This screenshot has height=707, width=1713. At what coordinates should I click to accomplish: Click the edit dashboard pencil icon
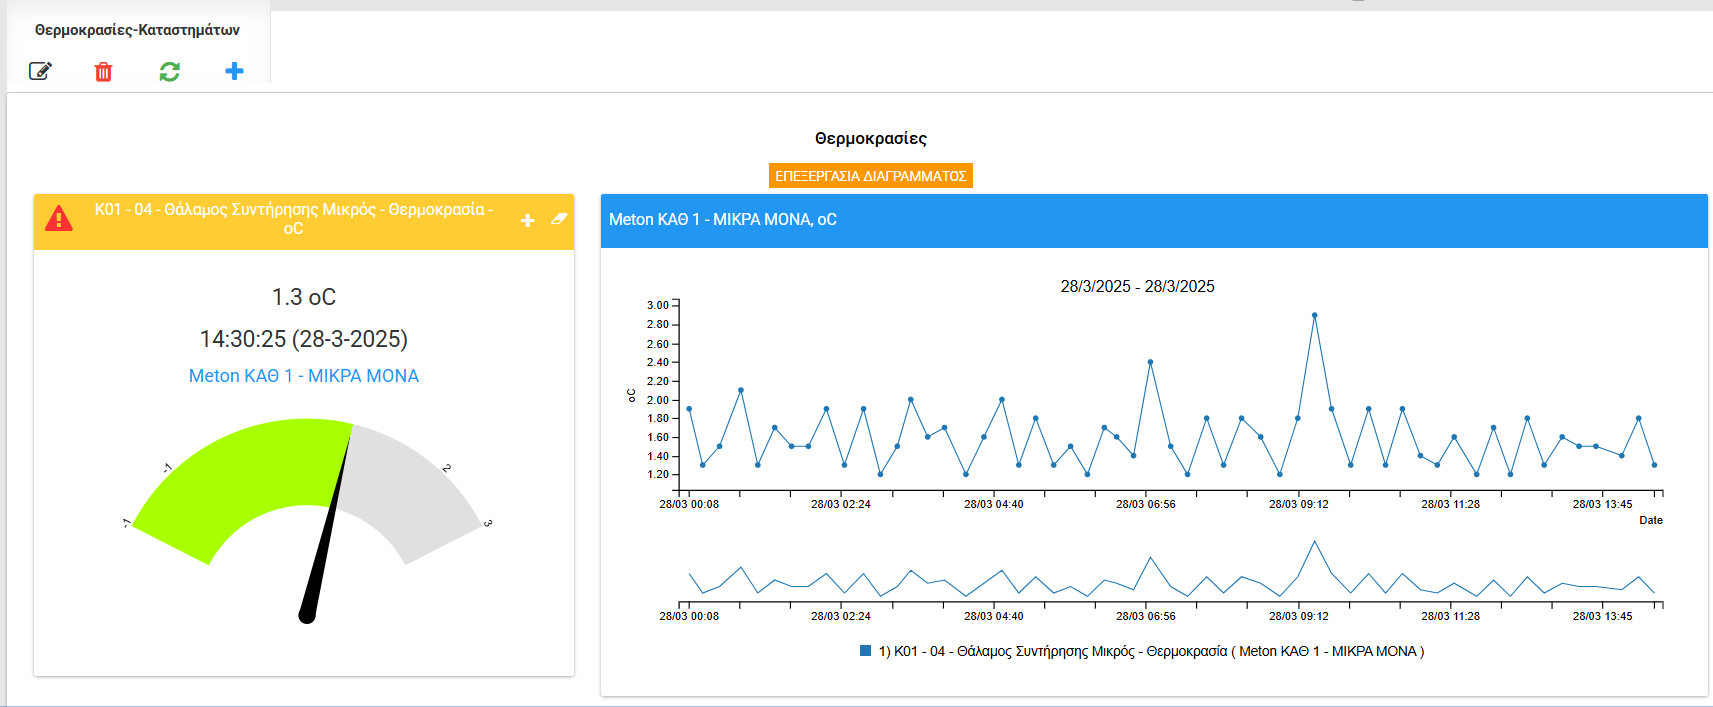(x=40, y=71)
